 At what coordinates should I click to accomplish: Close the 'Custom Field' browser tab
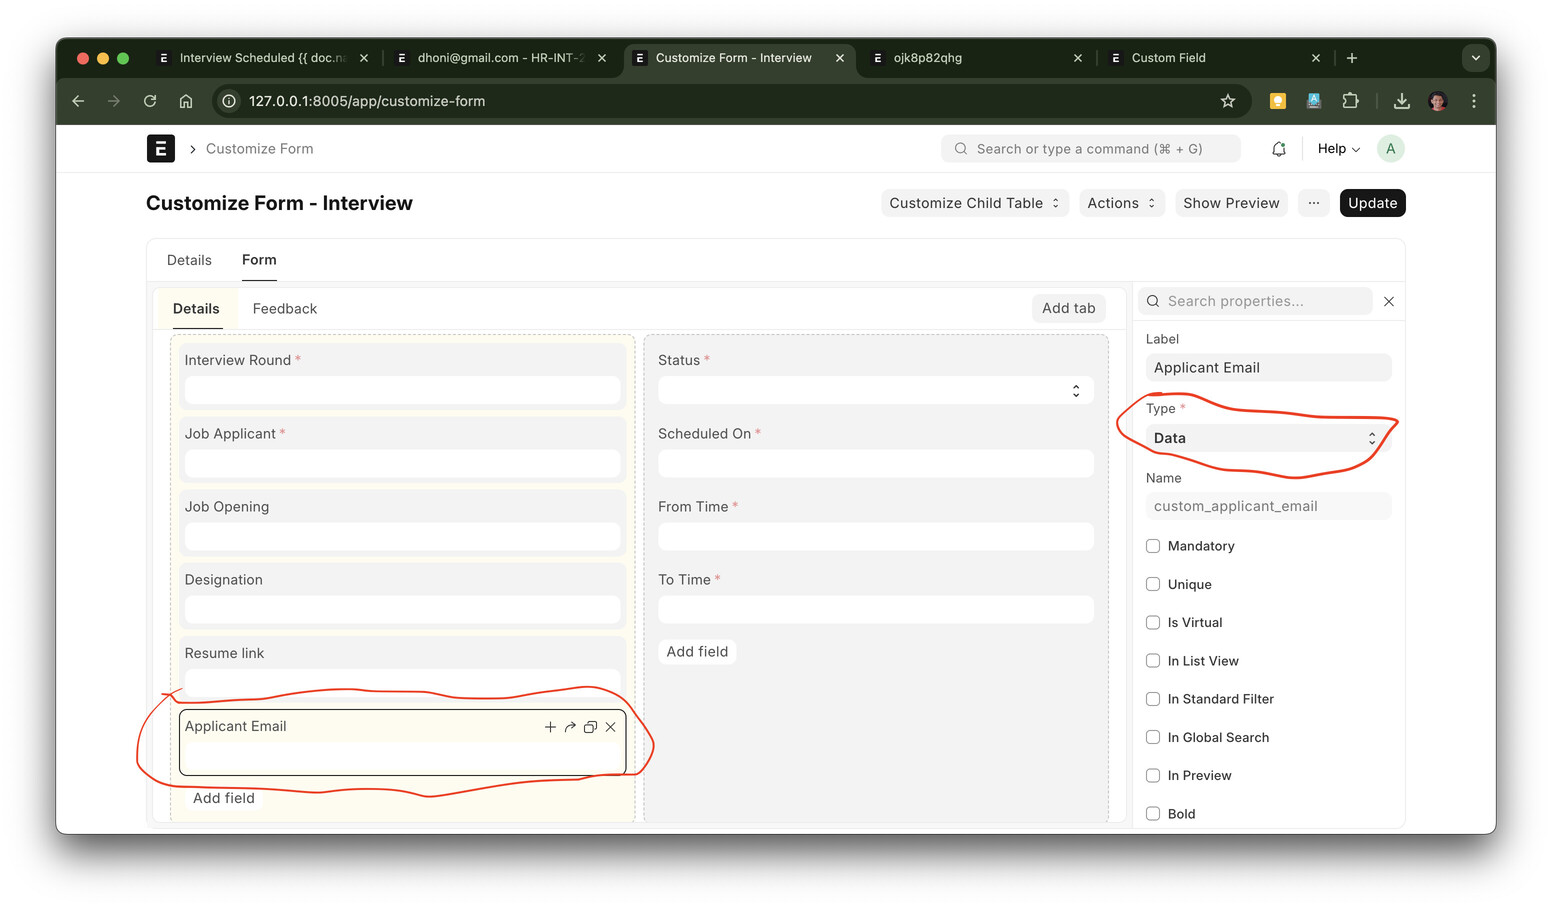(1316, 58)
